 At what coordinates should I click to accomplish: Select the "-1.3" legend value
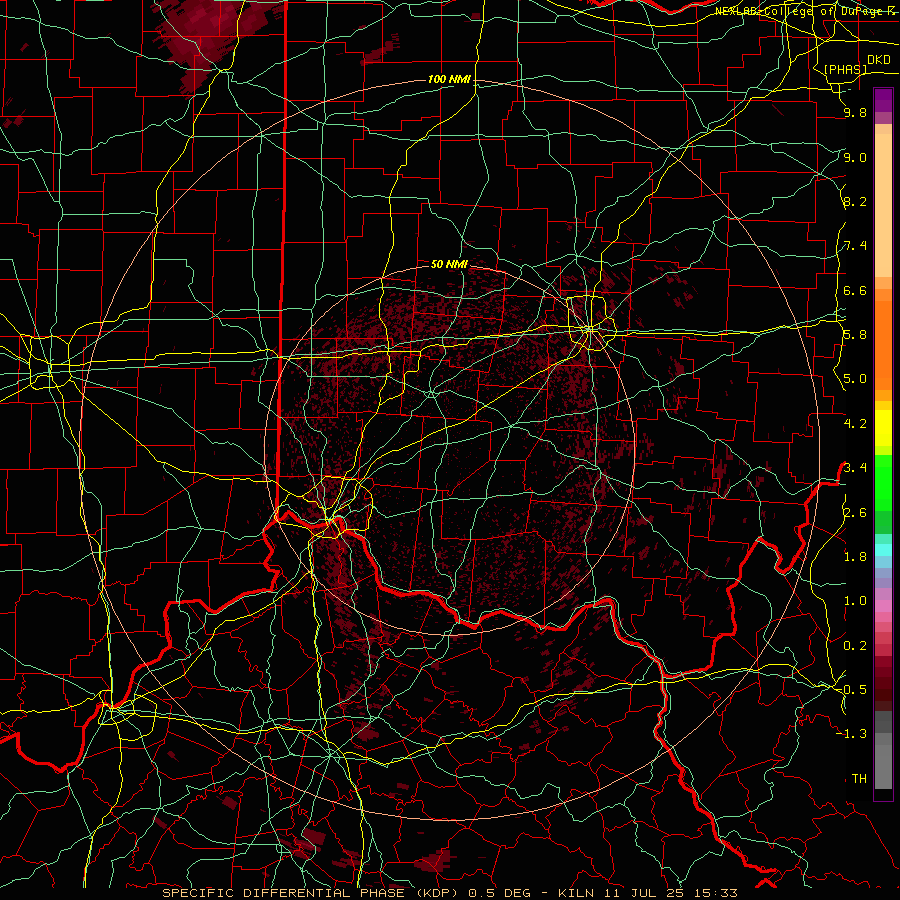852,734
